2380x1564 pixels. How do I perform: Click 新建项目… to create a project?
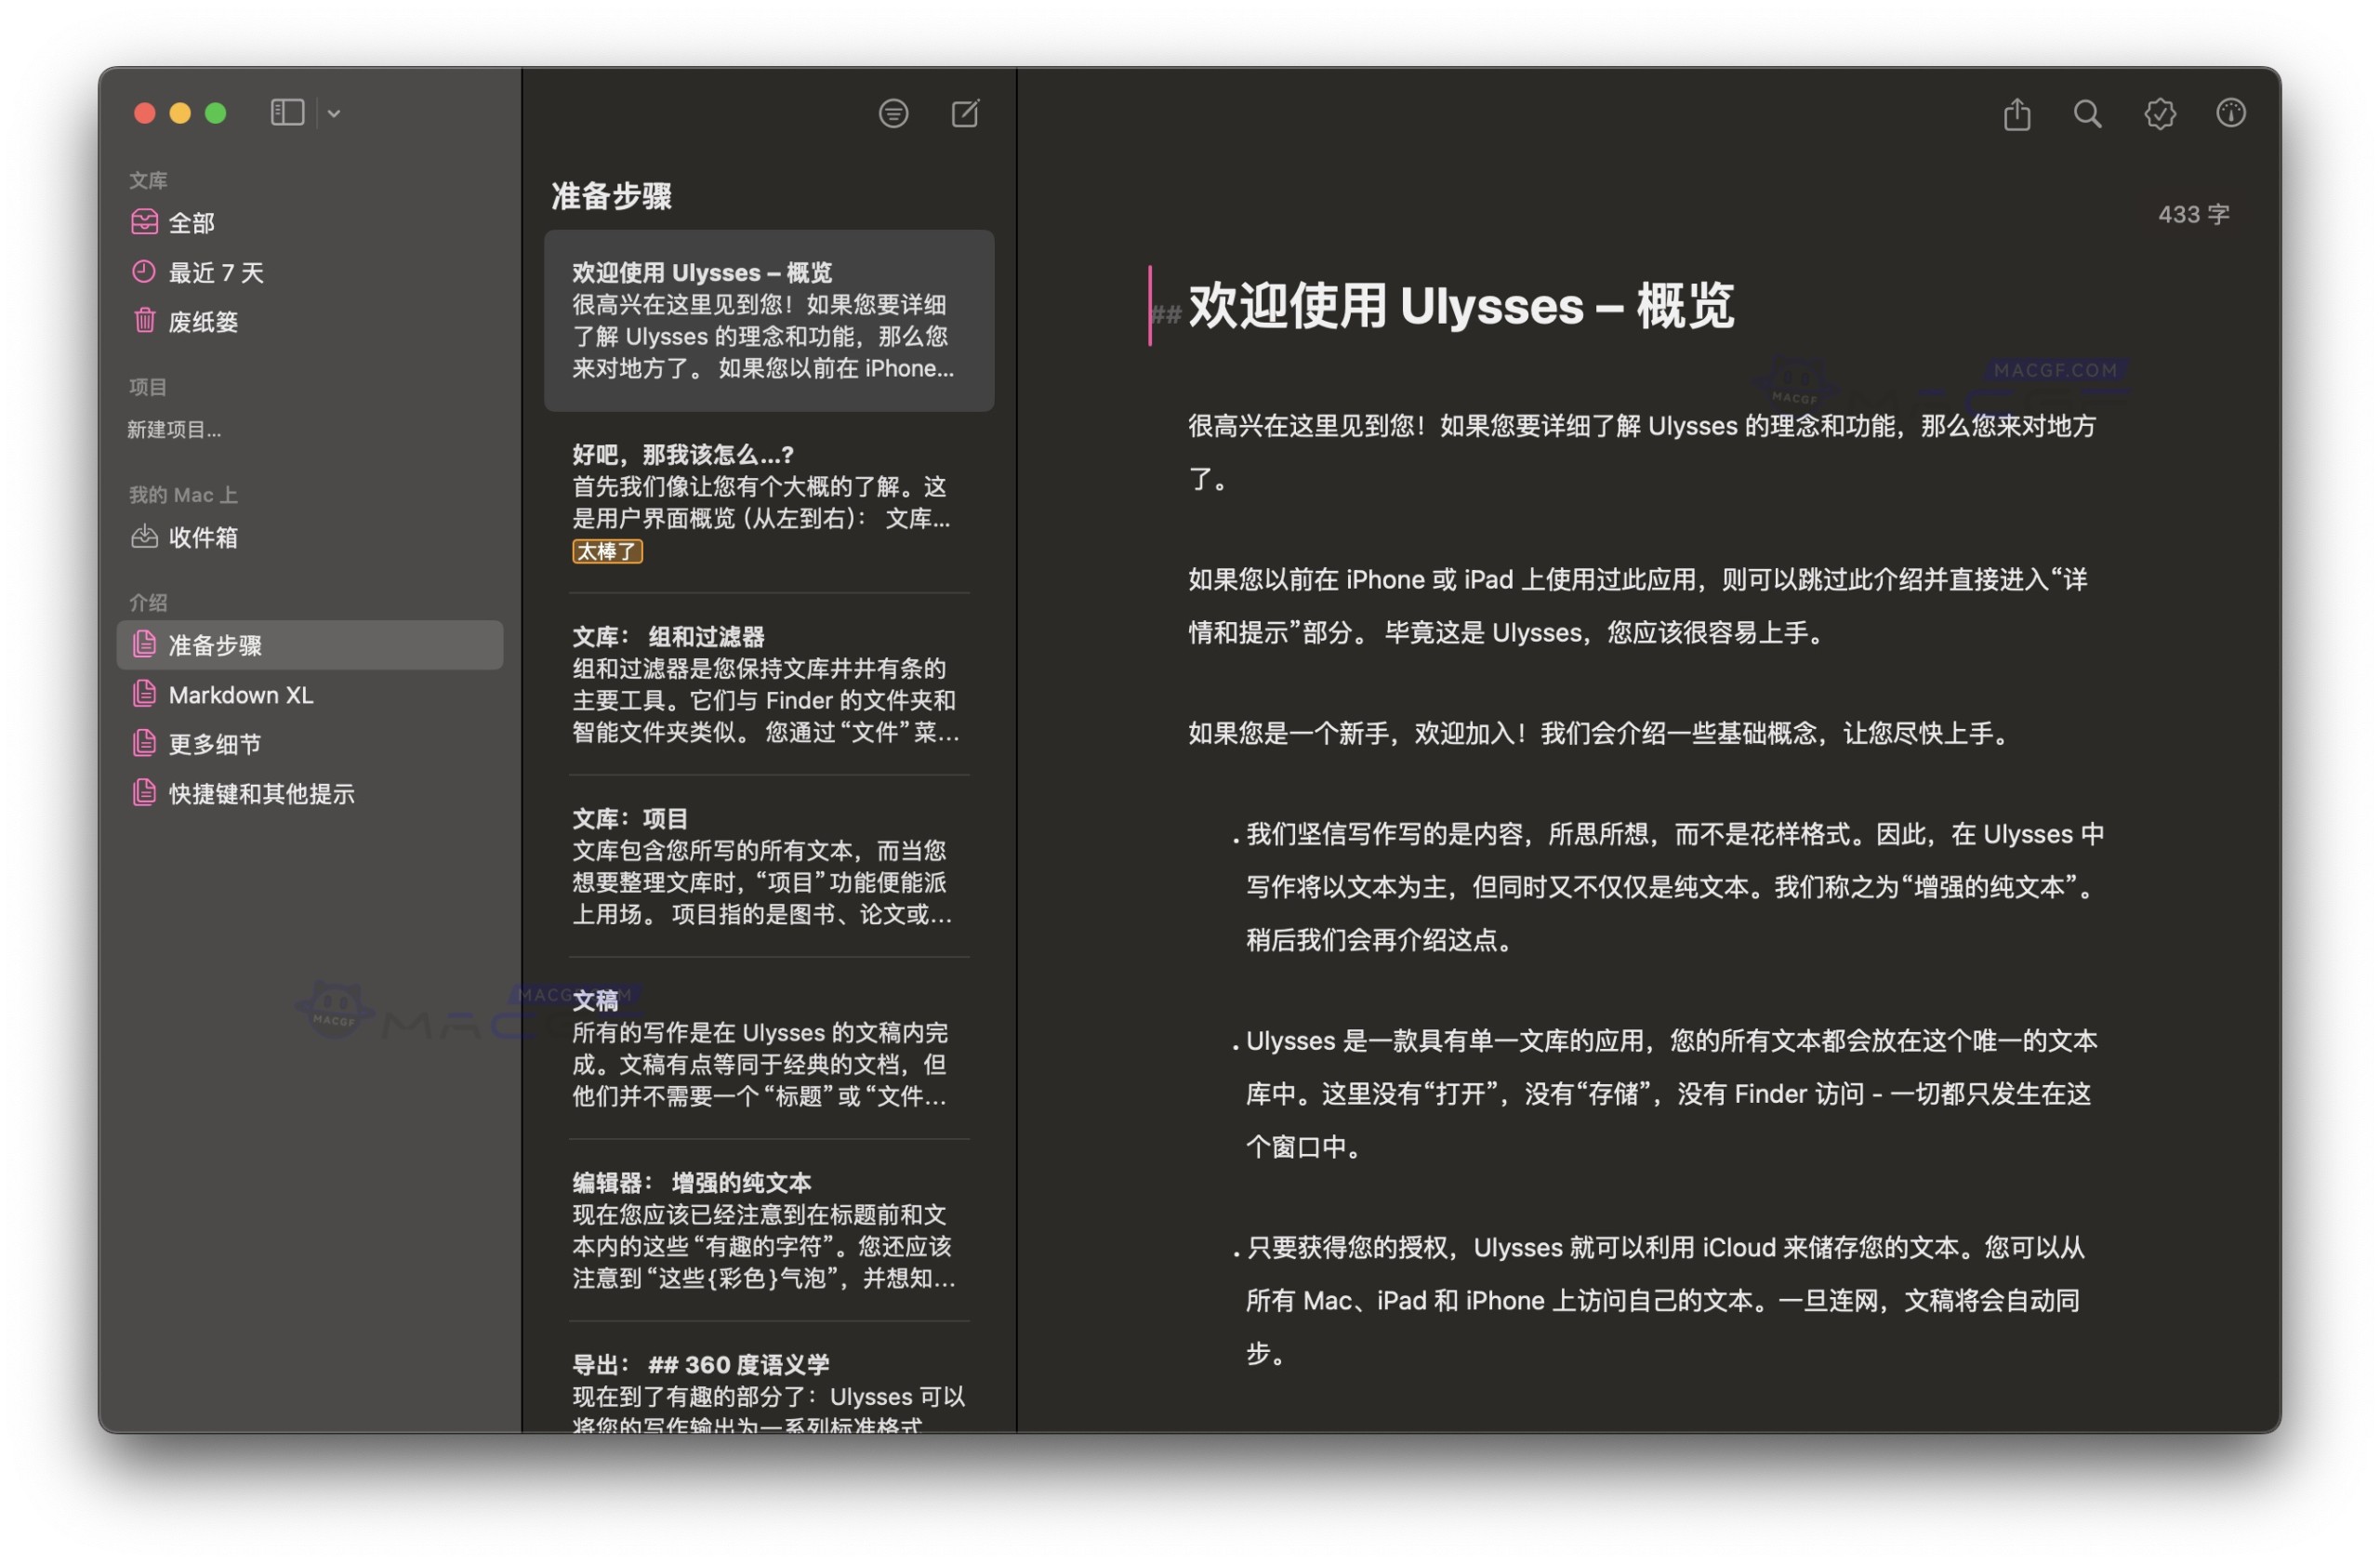(174, 430)
